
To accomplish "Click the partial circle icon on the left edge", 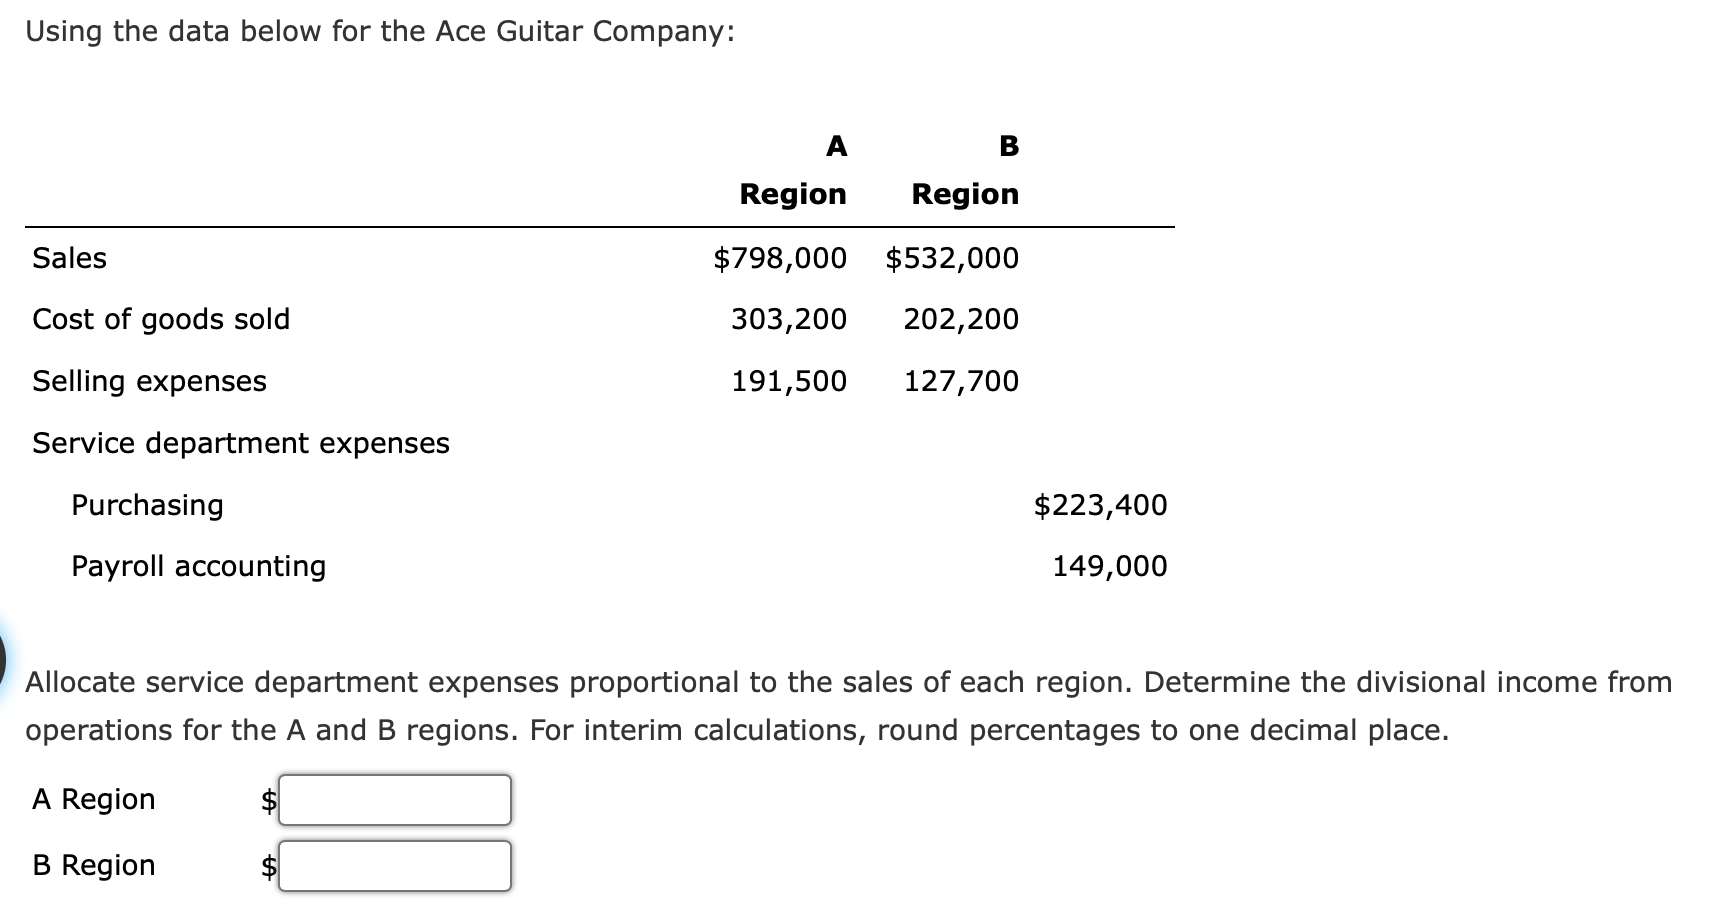I will (4, 659).
